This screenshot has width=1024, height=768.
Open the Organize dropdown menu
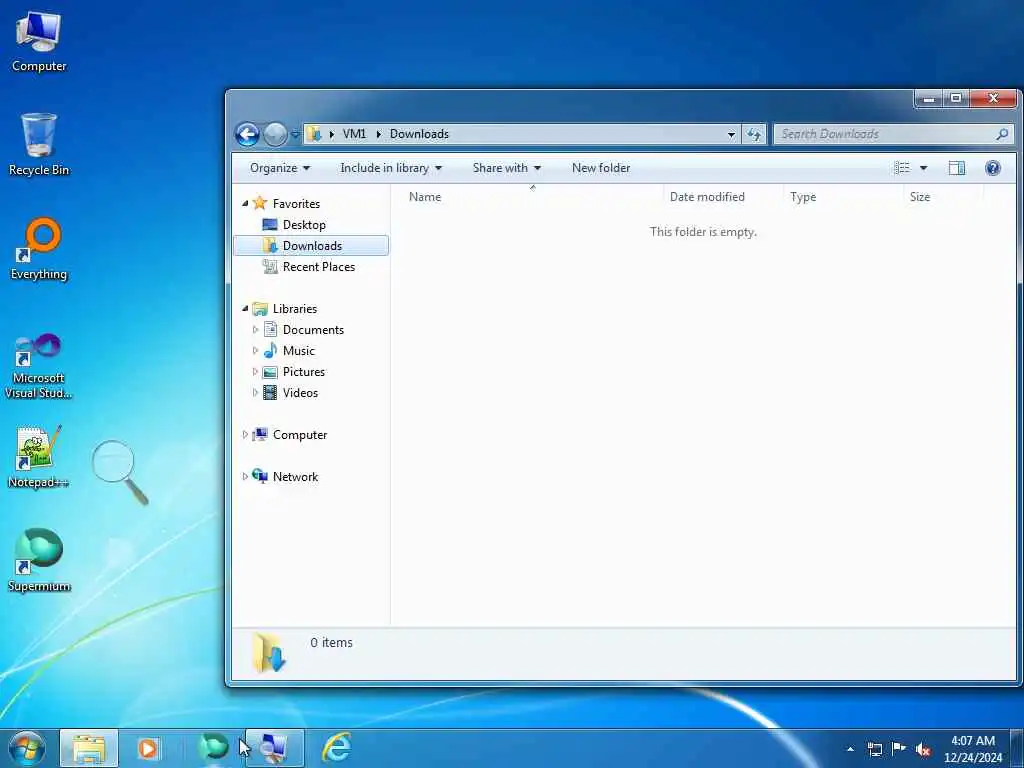pyautogui.click(x=280, y=168)
